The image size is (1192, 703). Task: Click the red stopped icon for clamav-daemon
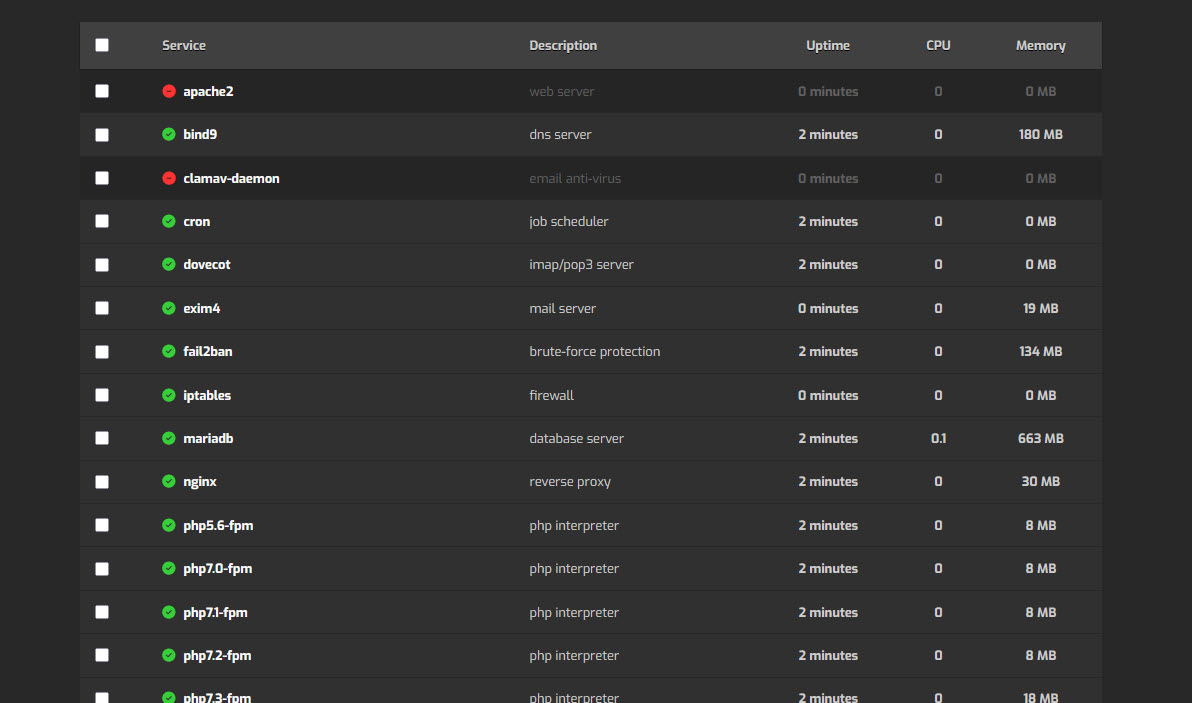click(x=169, y=179)
